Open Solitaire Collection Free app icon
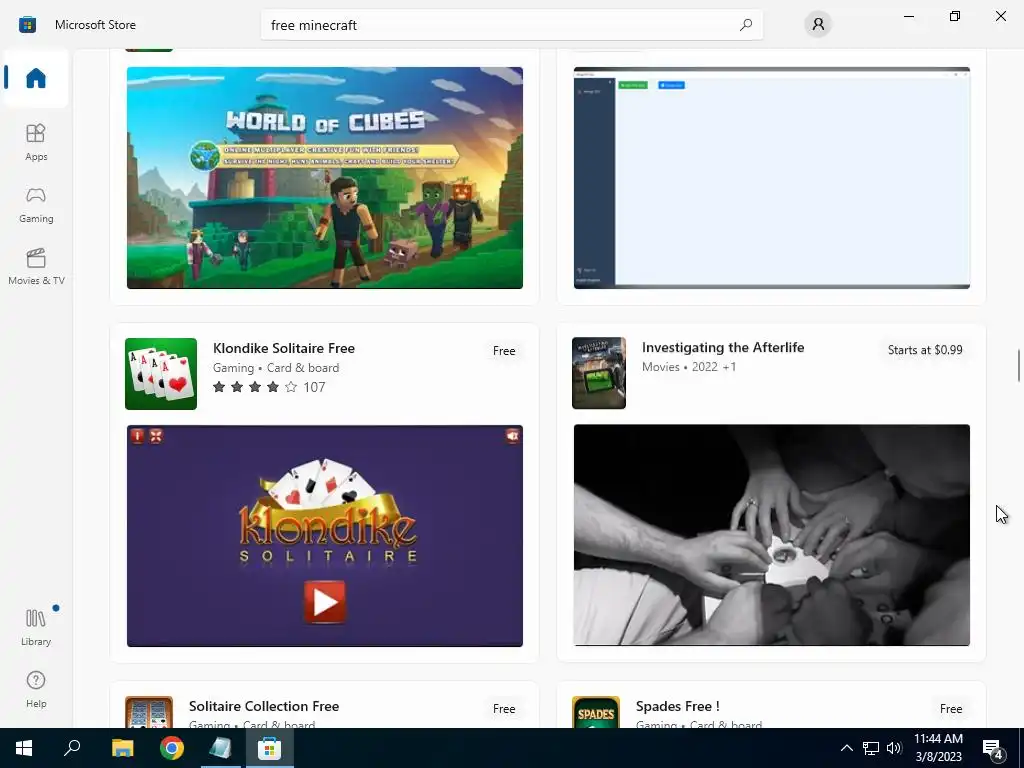This screenshot has height=768, width=1024. pos(149,712)
